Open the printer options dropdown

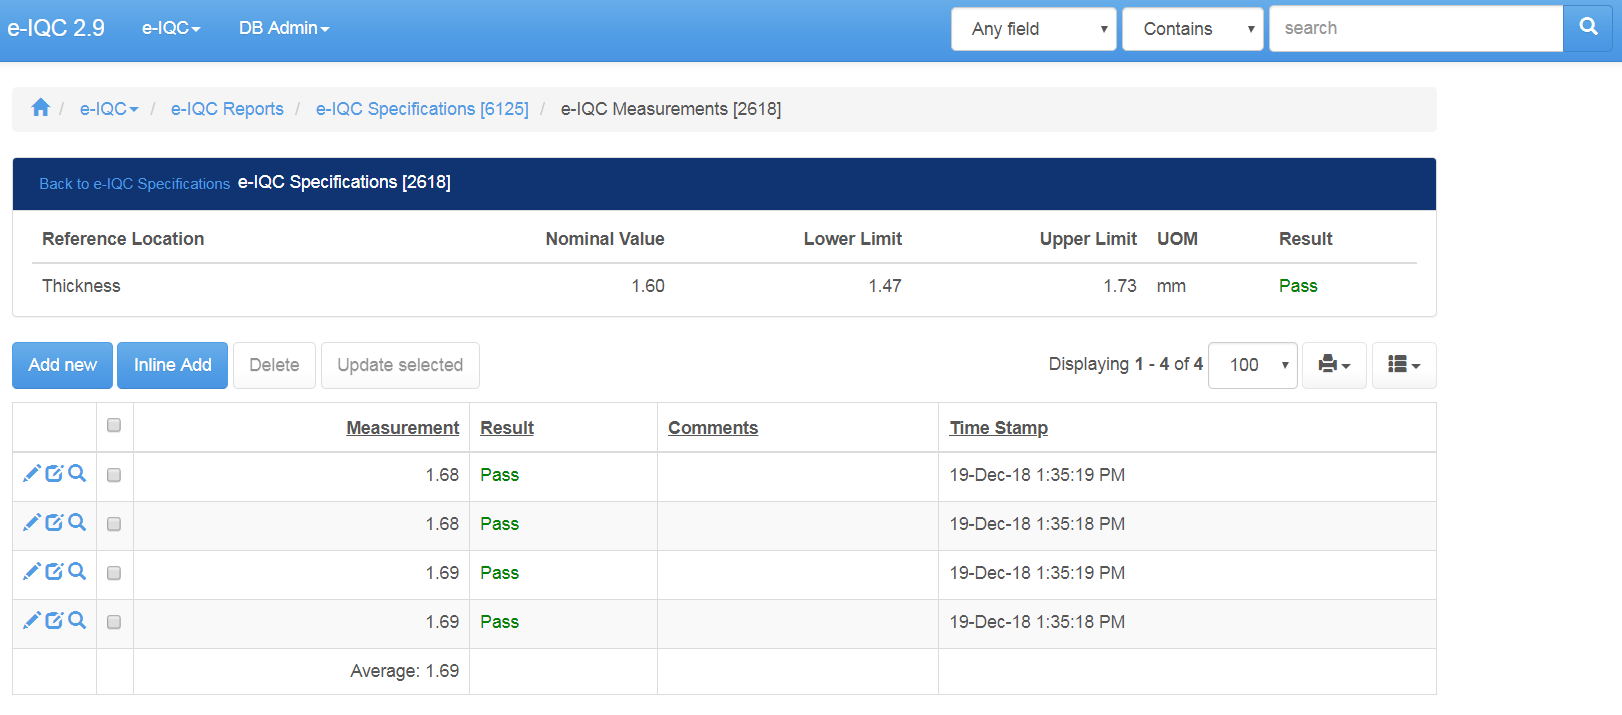pyautogui.click(x=1334, y=365)
